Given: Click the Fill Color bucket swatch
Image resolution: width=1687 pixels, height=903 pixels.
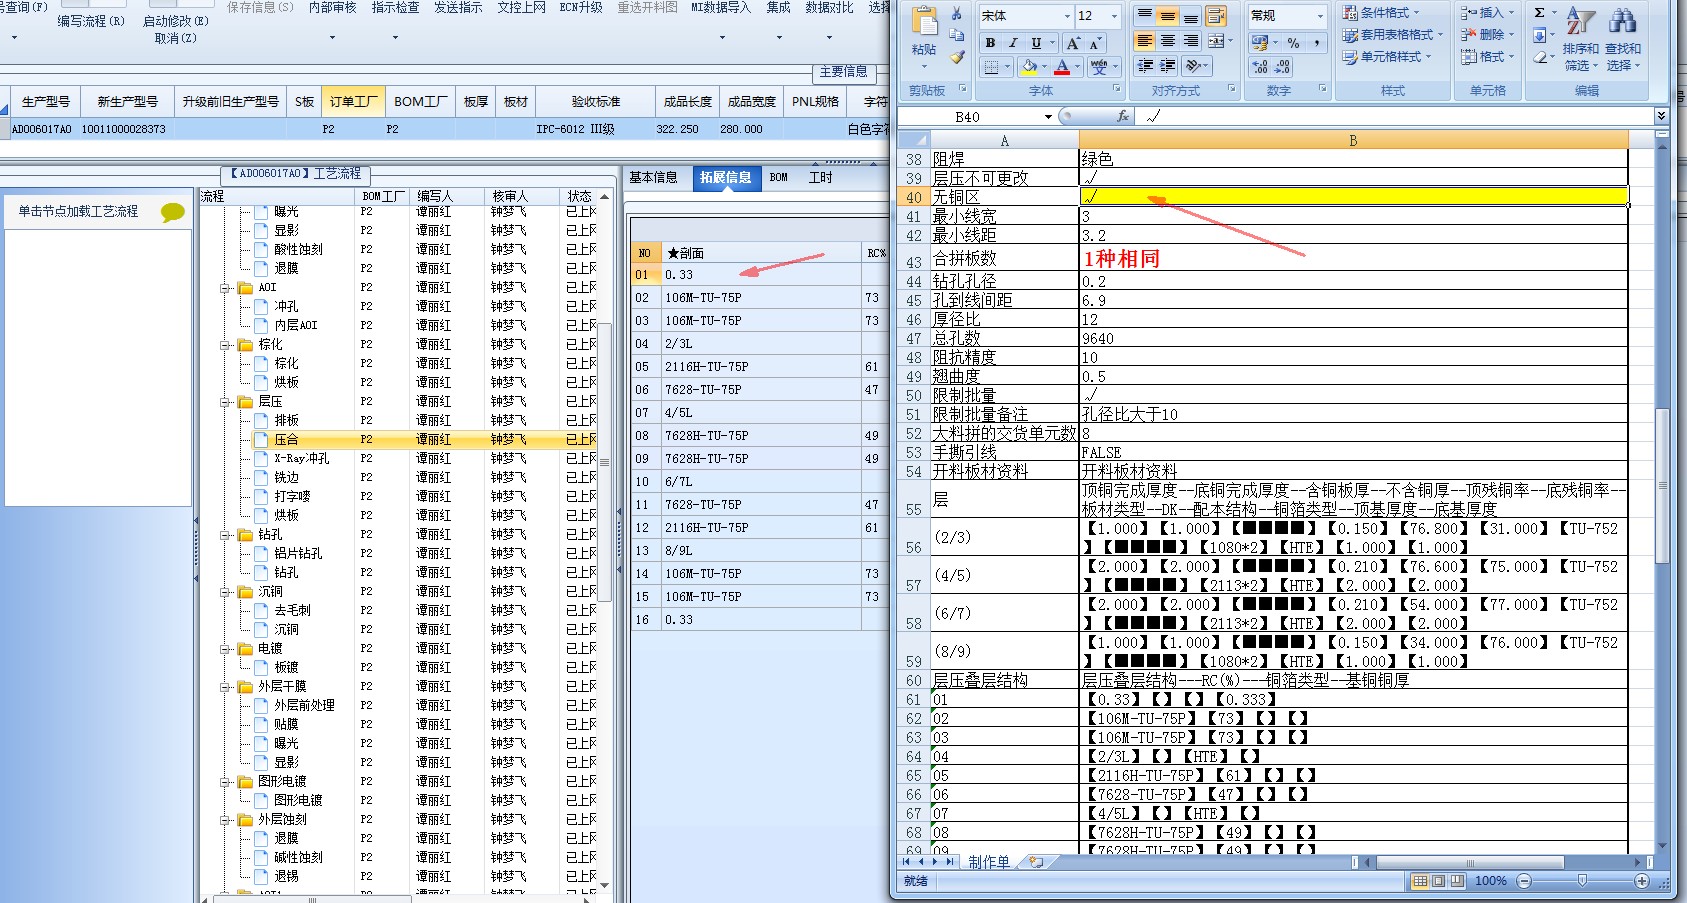Looking at the screenshot, I should (x=1029, y=67).
